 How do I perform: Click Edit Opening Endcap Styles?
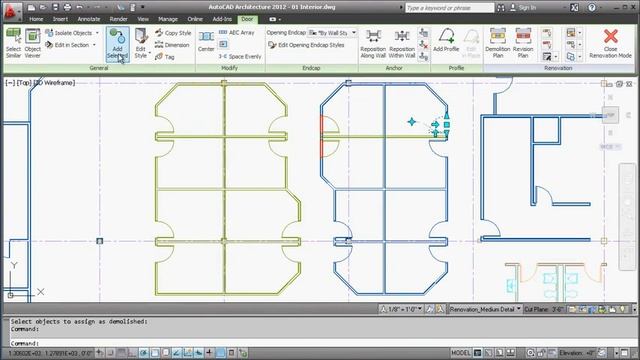coord(306,45)
